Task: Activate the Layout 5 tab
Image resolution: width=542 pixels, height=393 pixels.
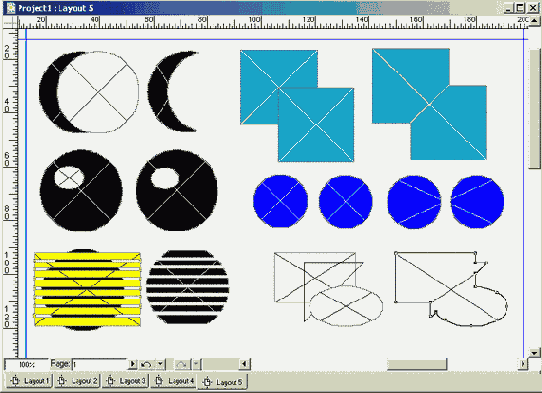Action: tap(222, 382)
